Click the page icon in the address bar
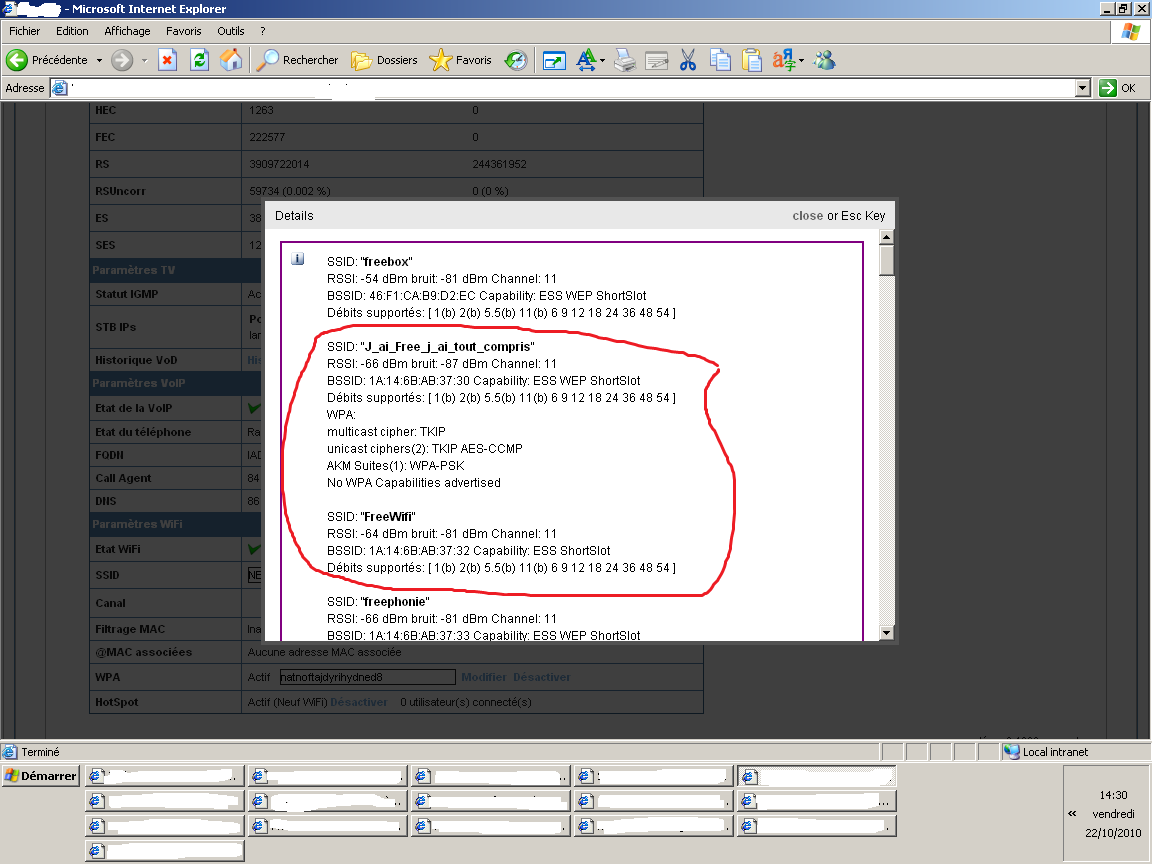This screenshot has height=864, width=1152. [x=60, y=88]
